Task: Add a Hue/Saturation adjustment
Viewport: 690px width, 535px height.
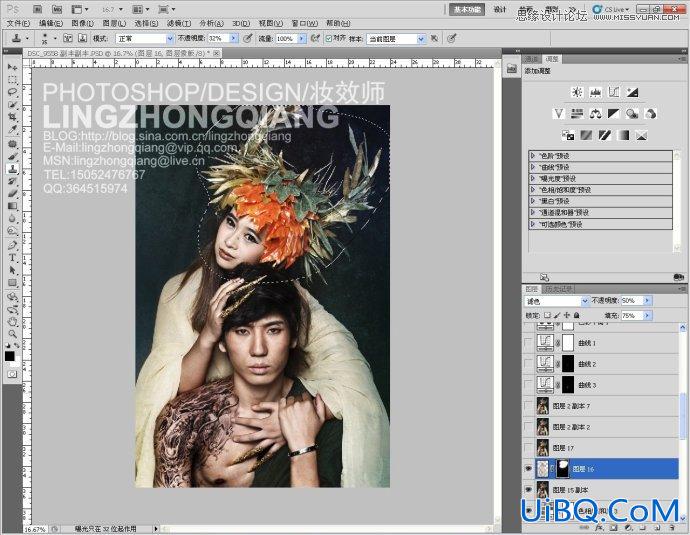Action: 577,114
